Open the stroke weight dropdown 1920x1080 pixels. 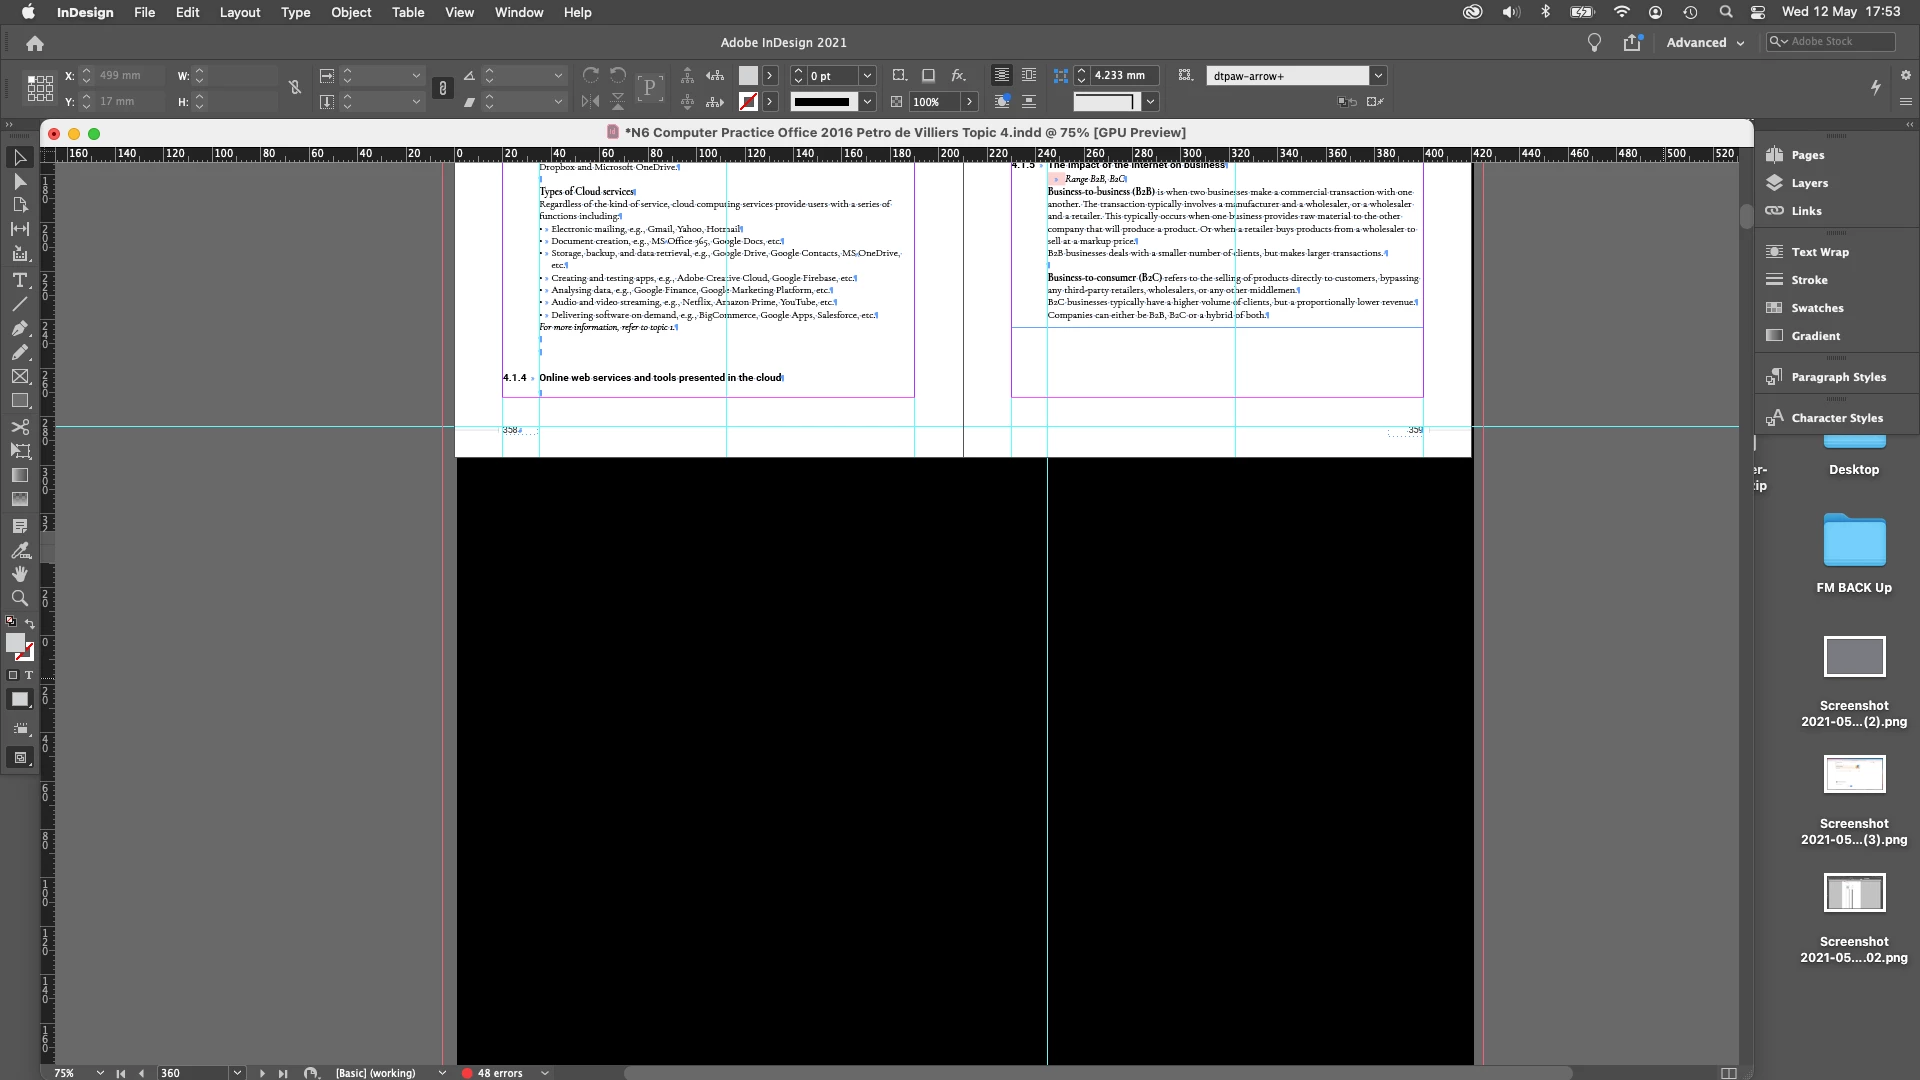tap(867, 75)
